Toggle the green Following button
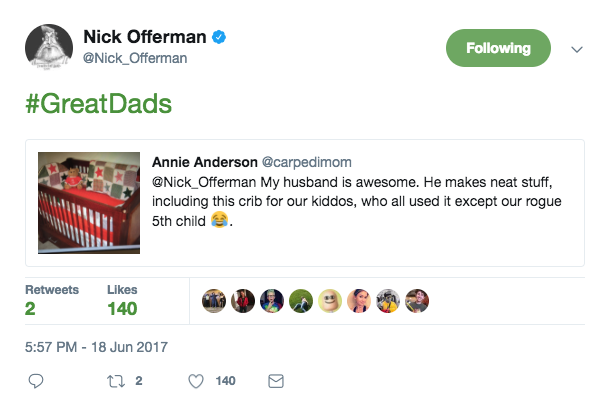Viewport: 608px width, 399px height. (498, 48)
